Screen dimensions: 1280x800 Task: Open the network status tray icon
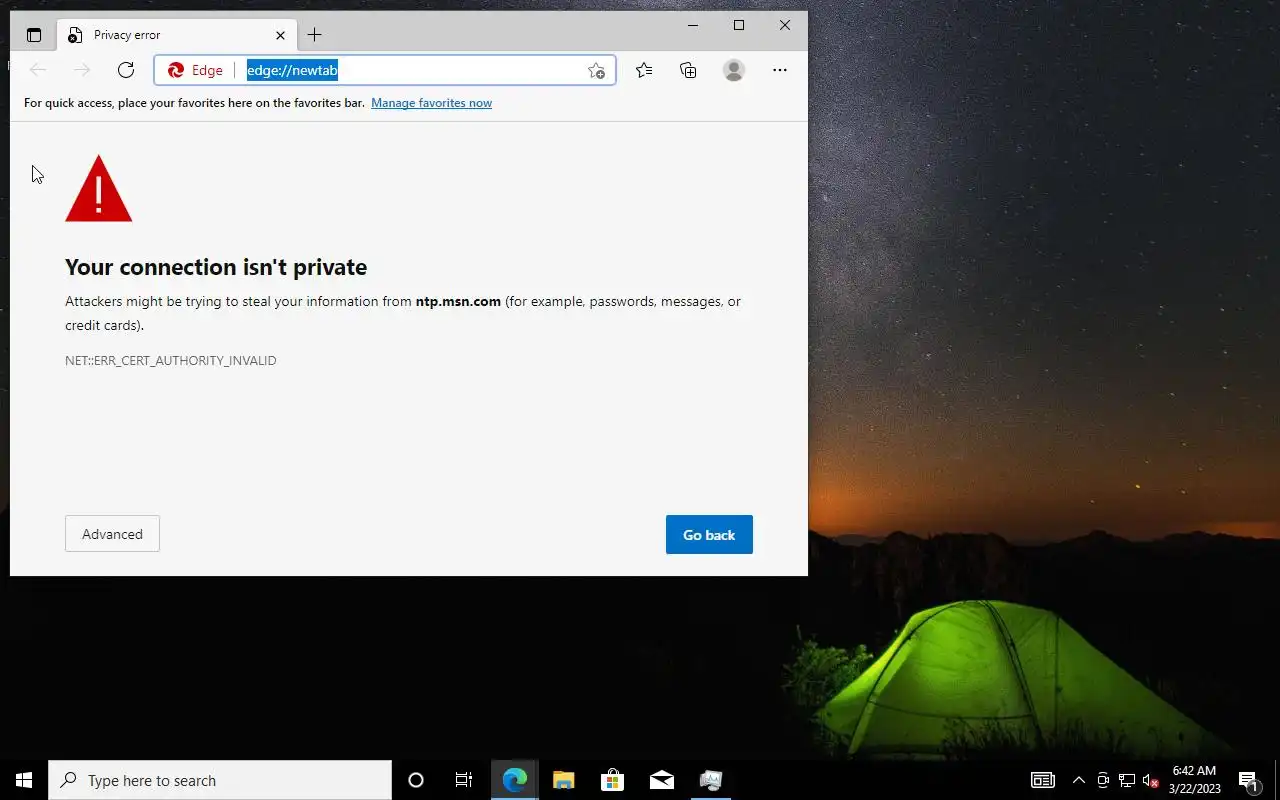point(1127,780)
